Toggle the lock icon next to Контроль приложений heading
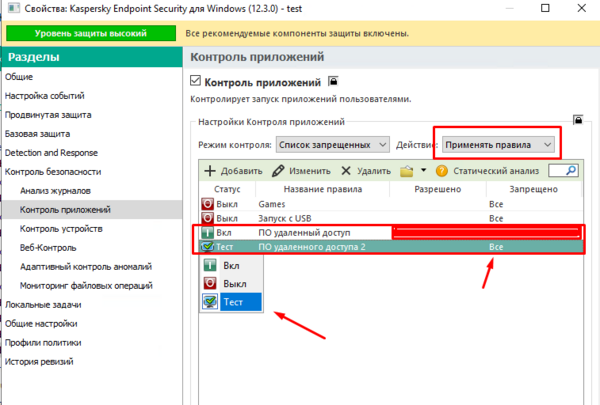The width and height of the screenshot is (600, 405). click(x=333, y=82)
